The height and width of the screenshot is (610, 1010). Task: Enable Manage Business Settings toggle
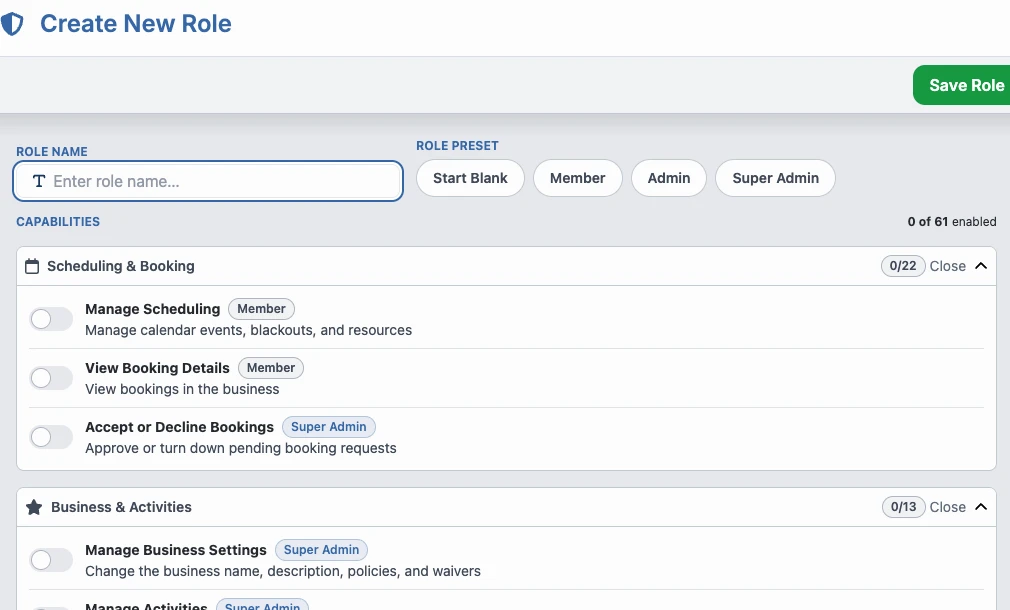click(52, 560)
